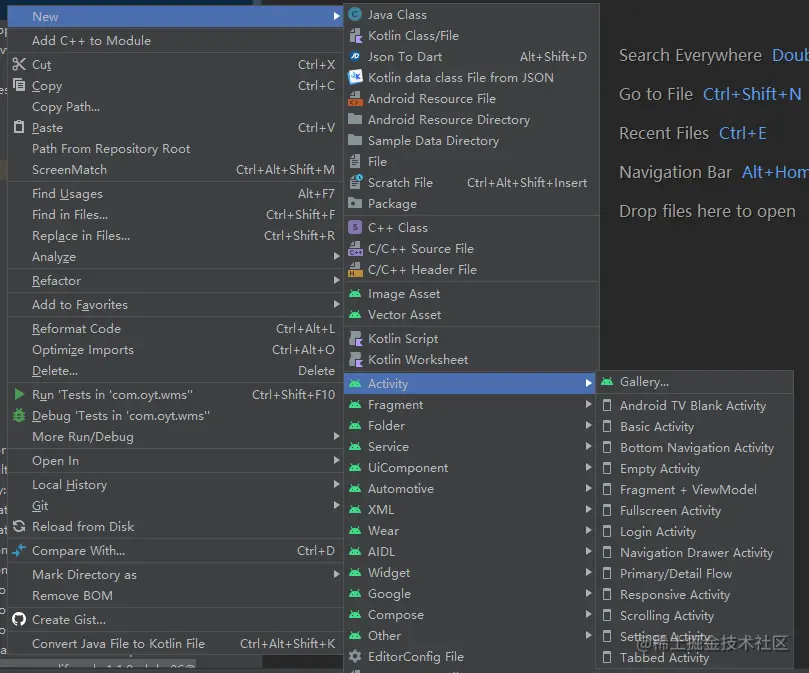The width and height of the screenshot is (809, 673).
Task: Choose Remove BOM entry
Action: coord(175,596)
